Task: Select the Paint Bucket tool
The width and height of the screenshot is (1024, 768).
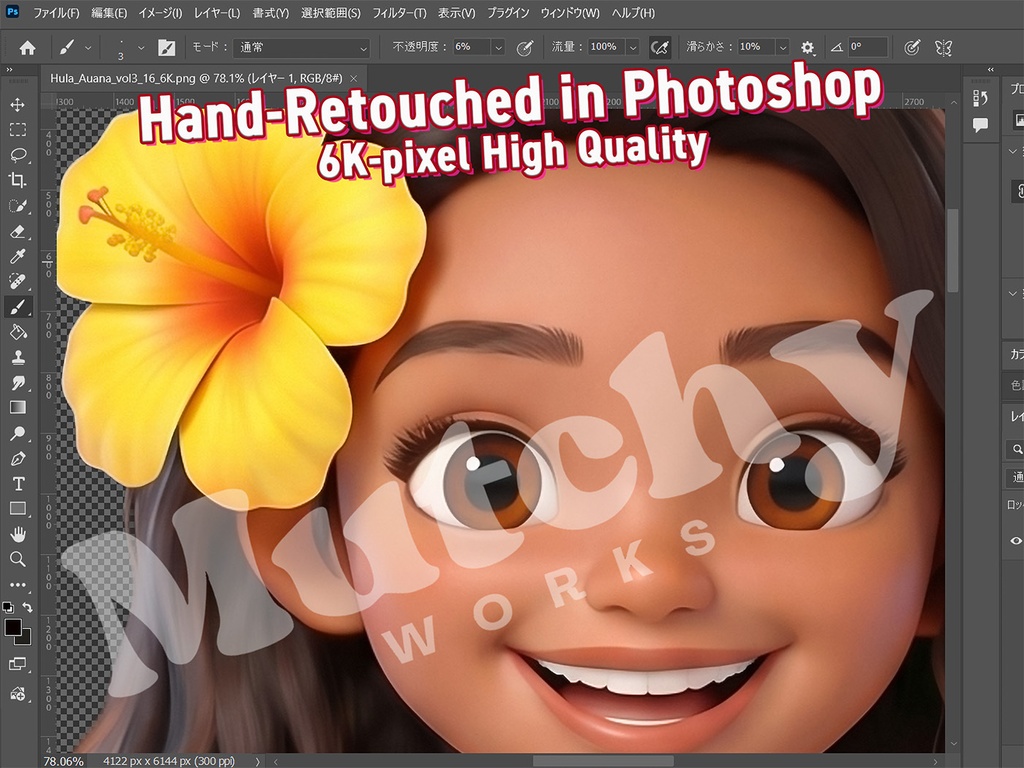Action: (x=18, y=332)
